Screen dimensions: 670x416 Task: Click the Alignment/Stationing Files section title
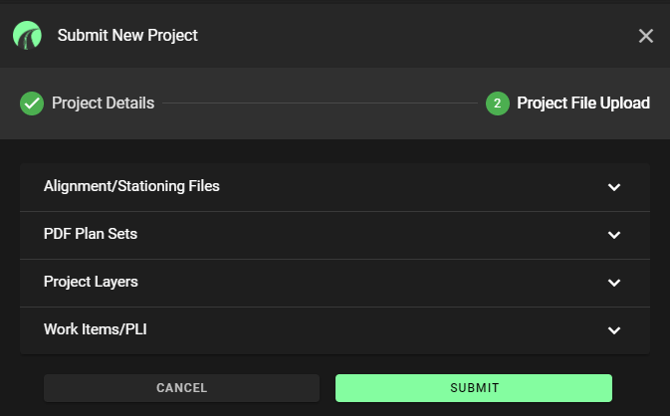132,186
